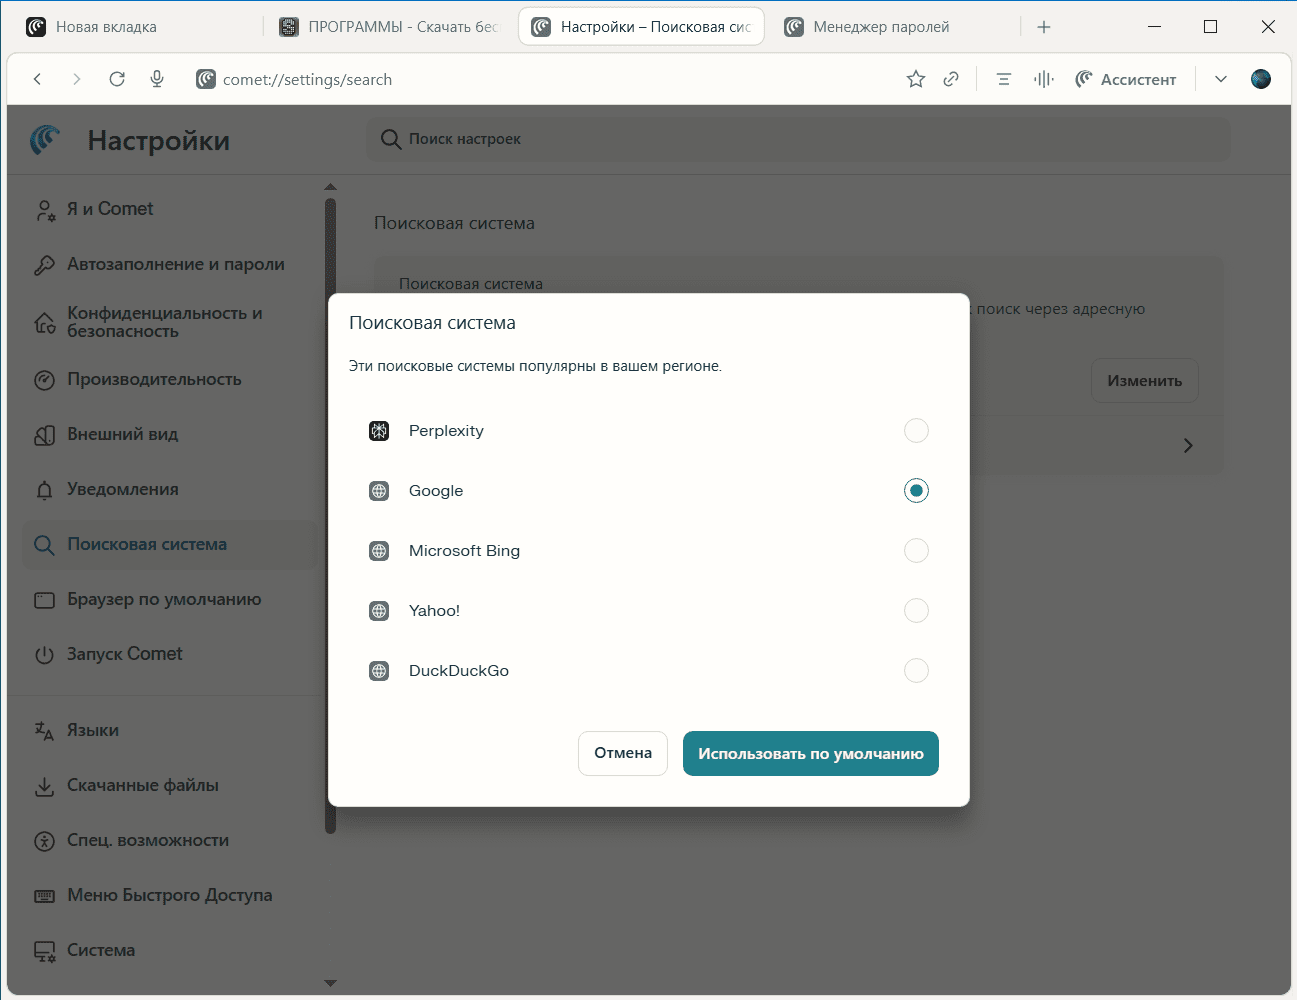The height and width of the screenshot is (1000, 1297).
Task: Click the globe icon next to Google
Action: 379,491
